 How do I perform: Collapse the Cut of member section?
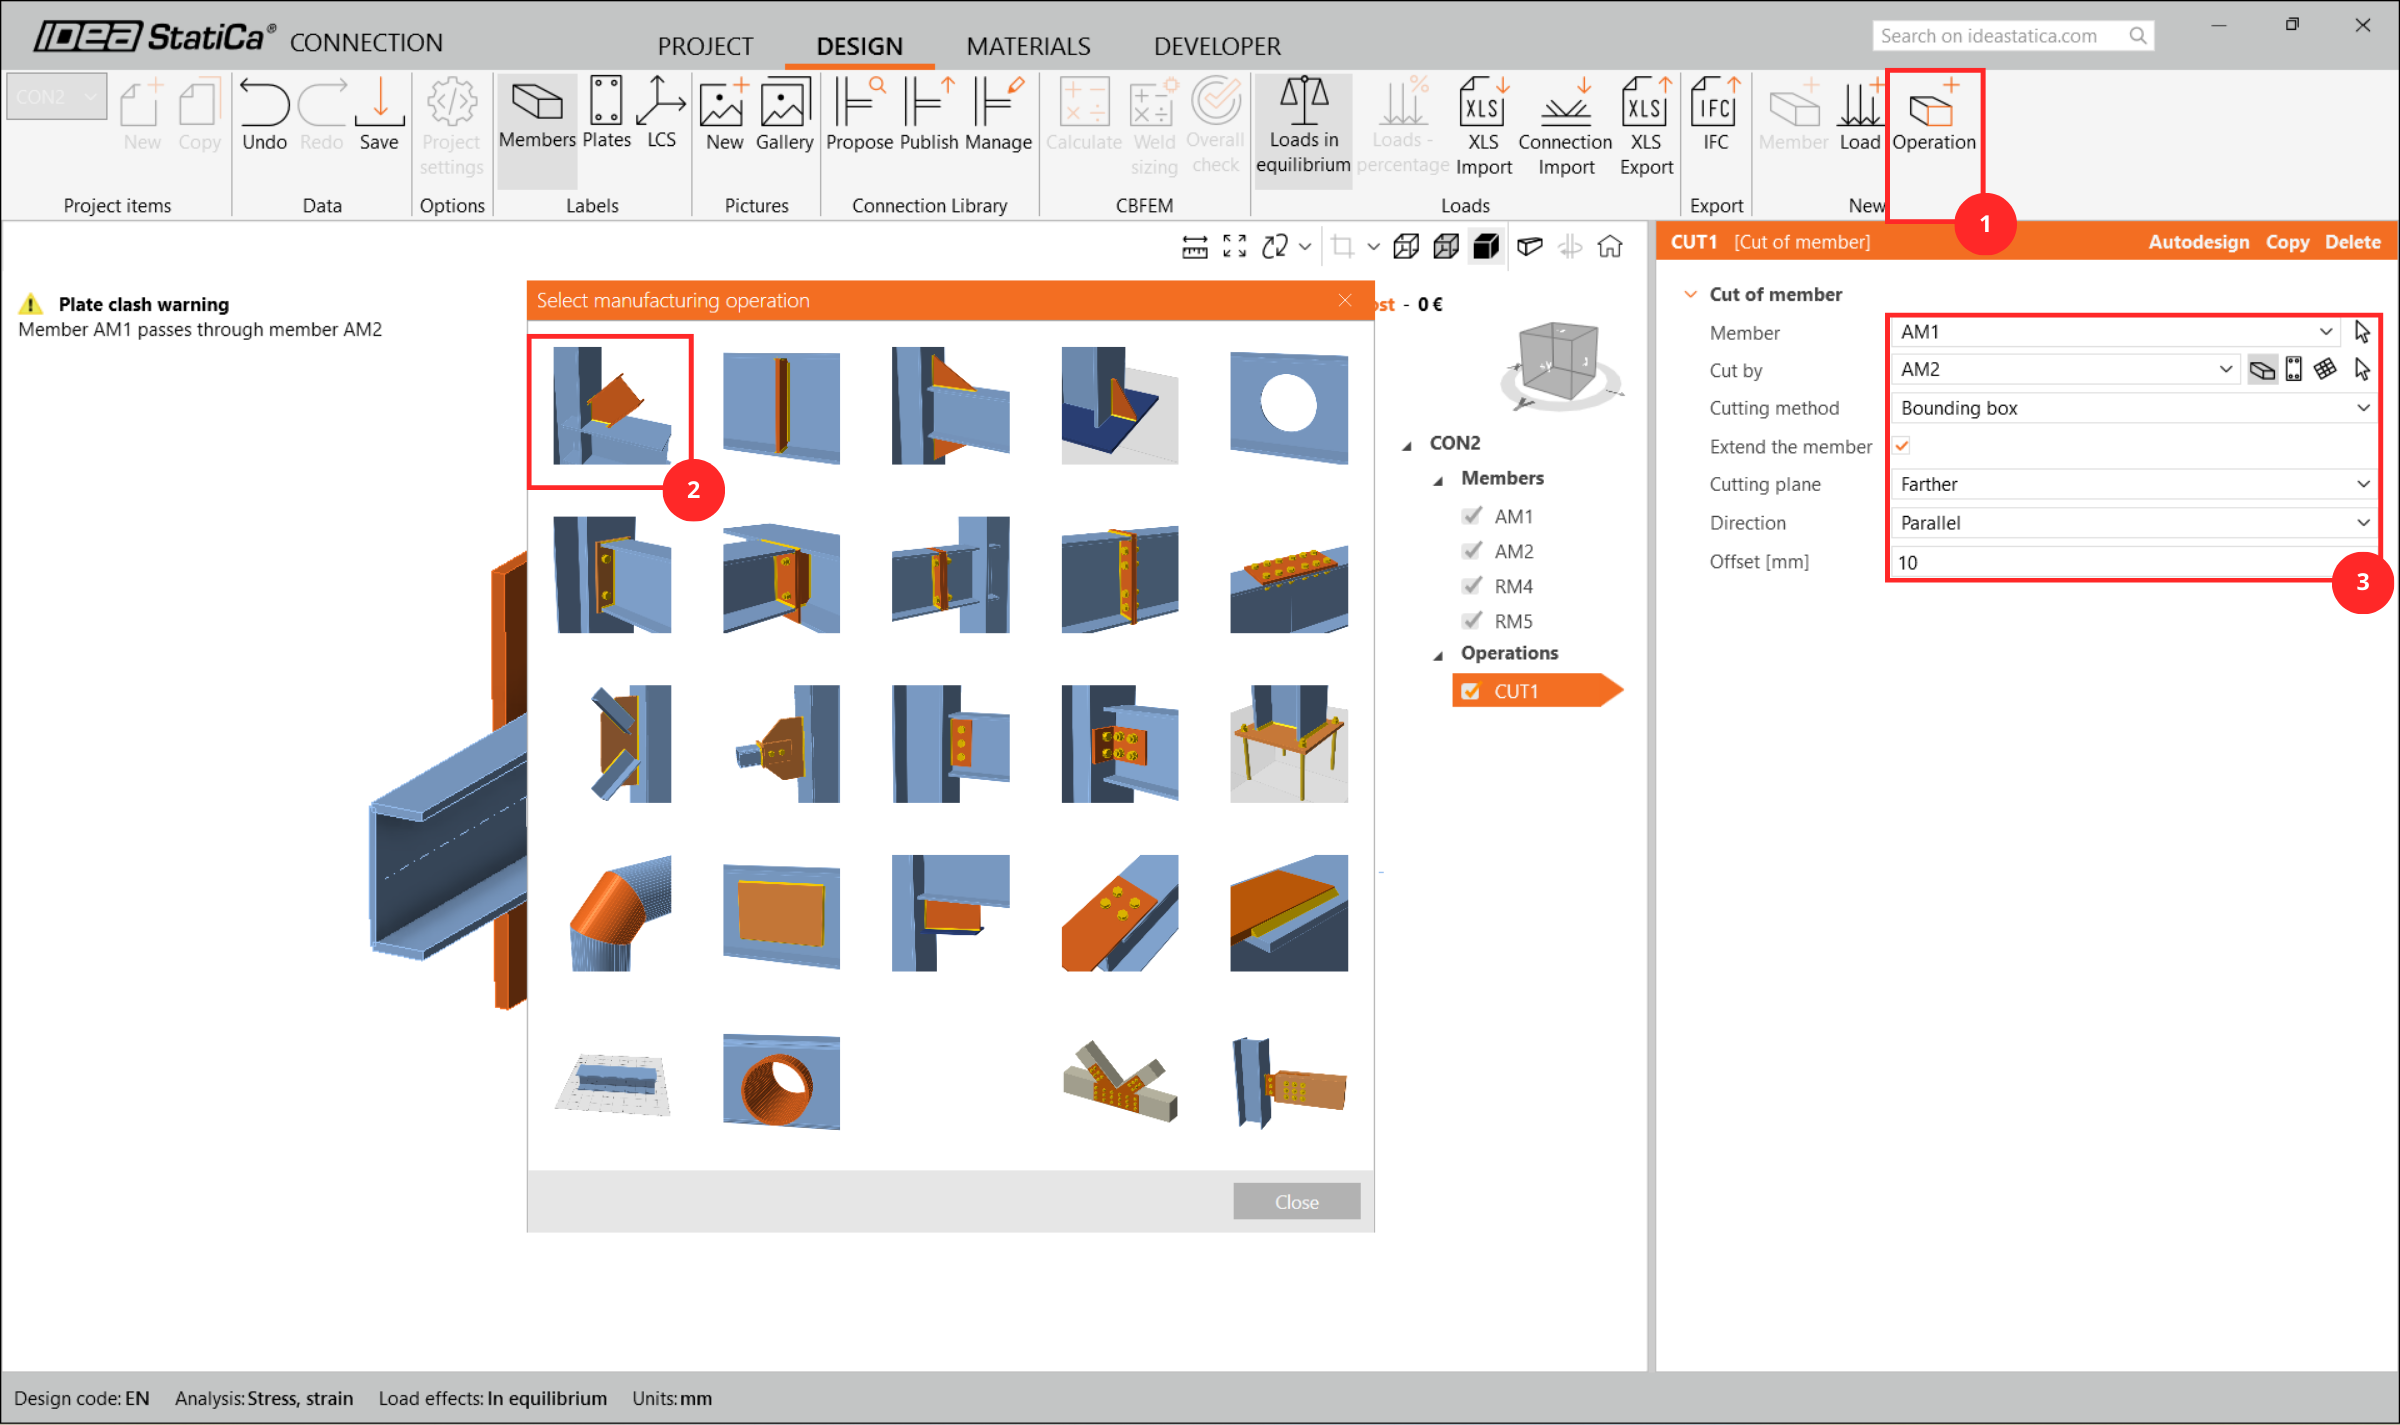[1691, 294]
